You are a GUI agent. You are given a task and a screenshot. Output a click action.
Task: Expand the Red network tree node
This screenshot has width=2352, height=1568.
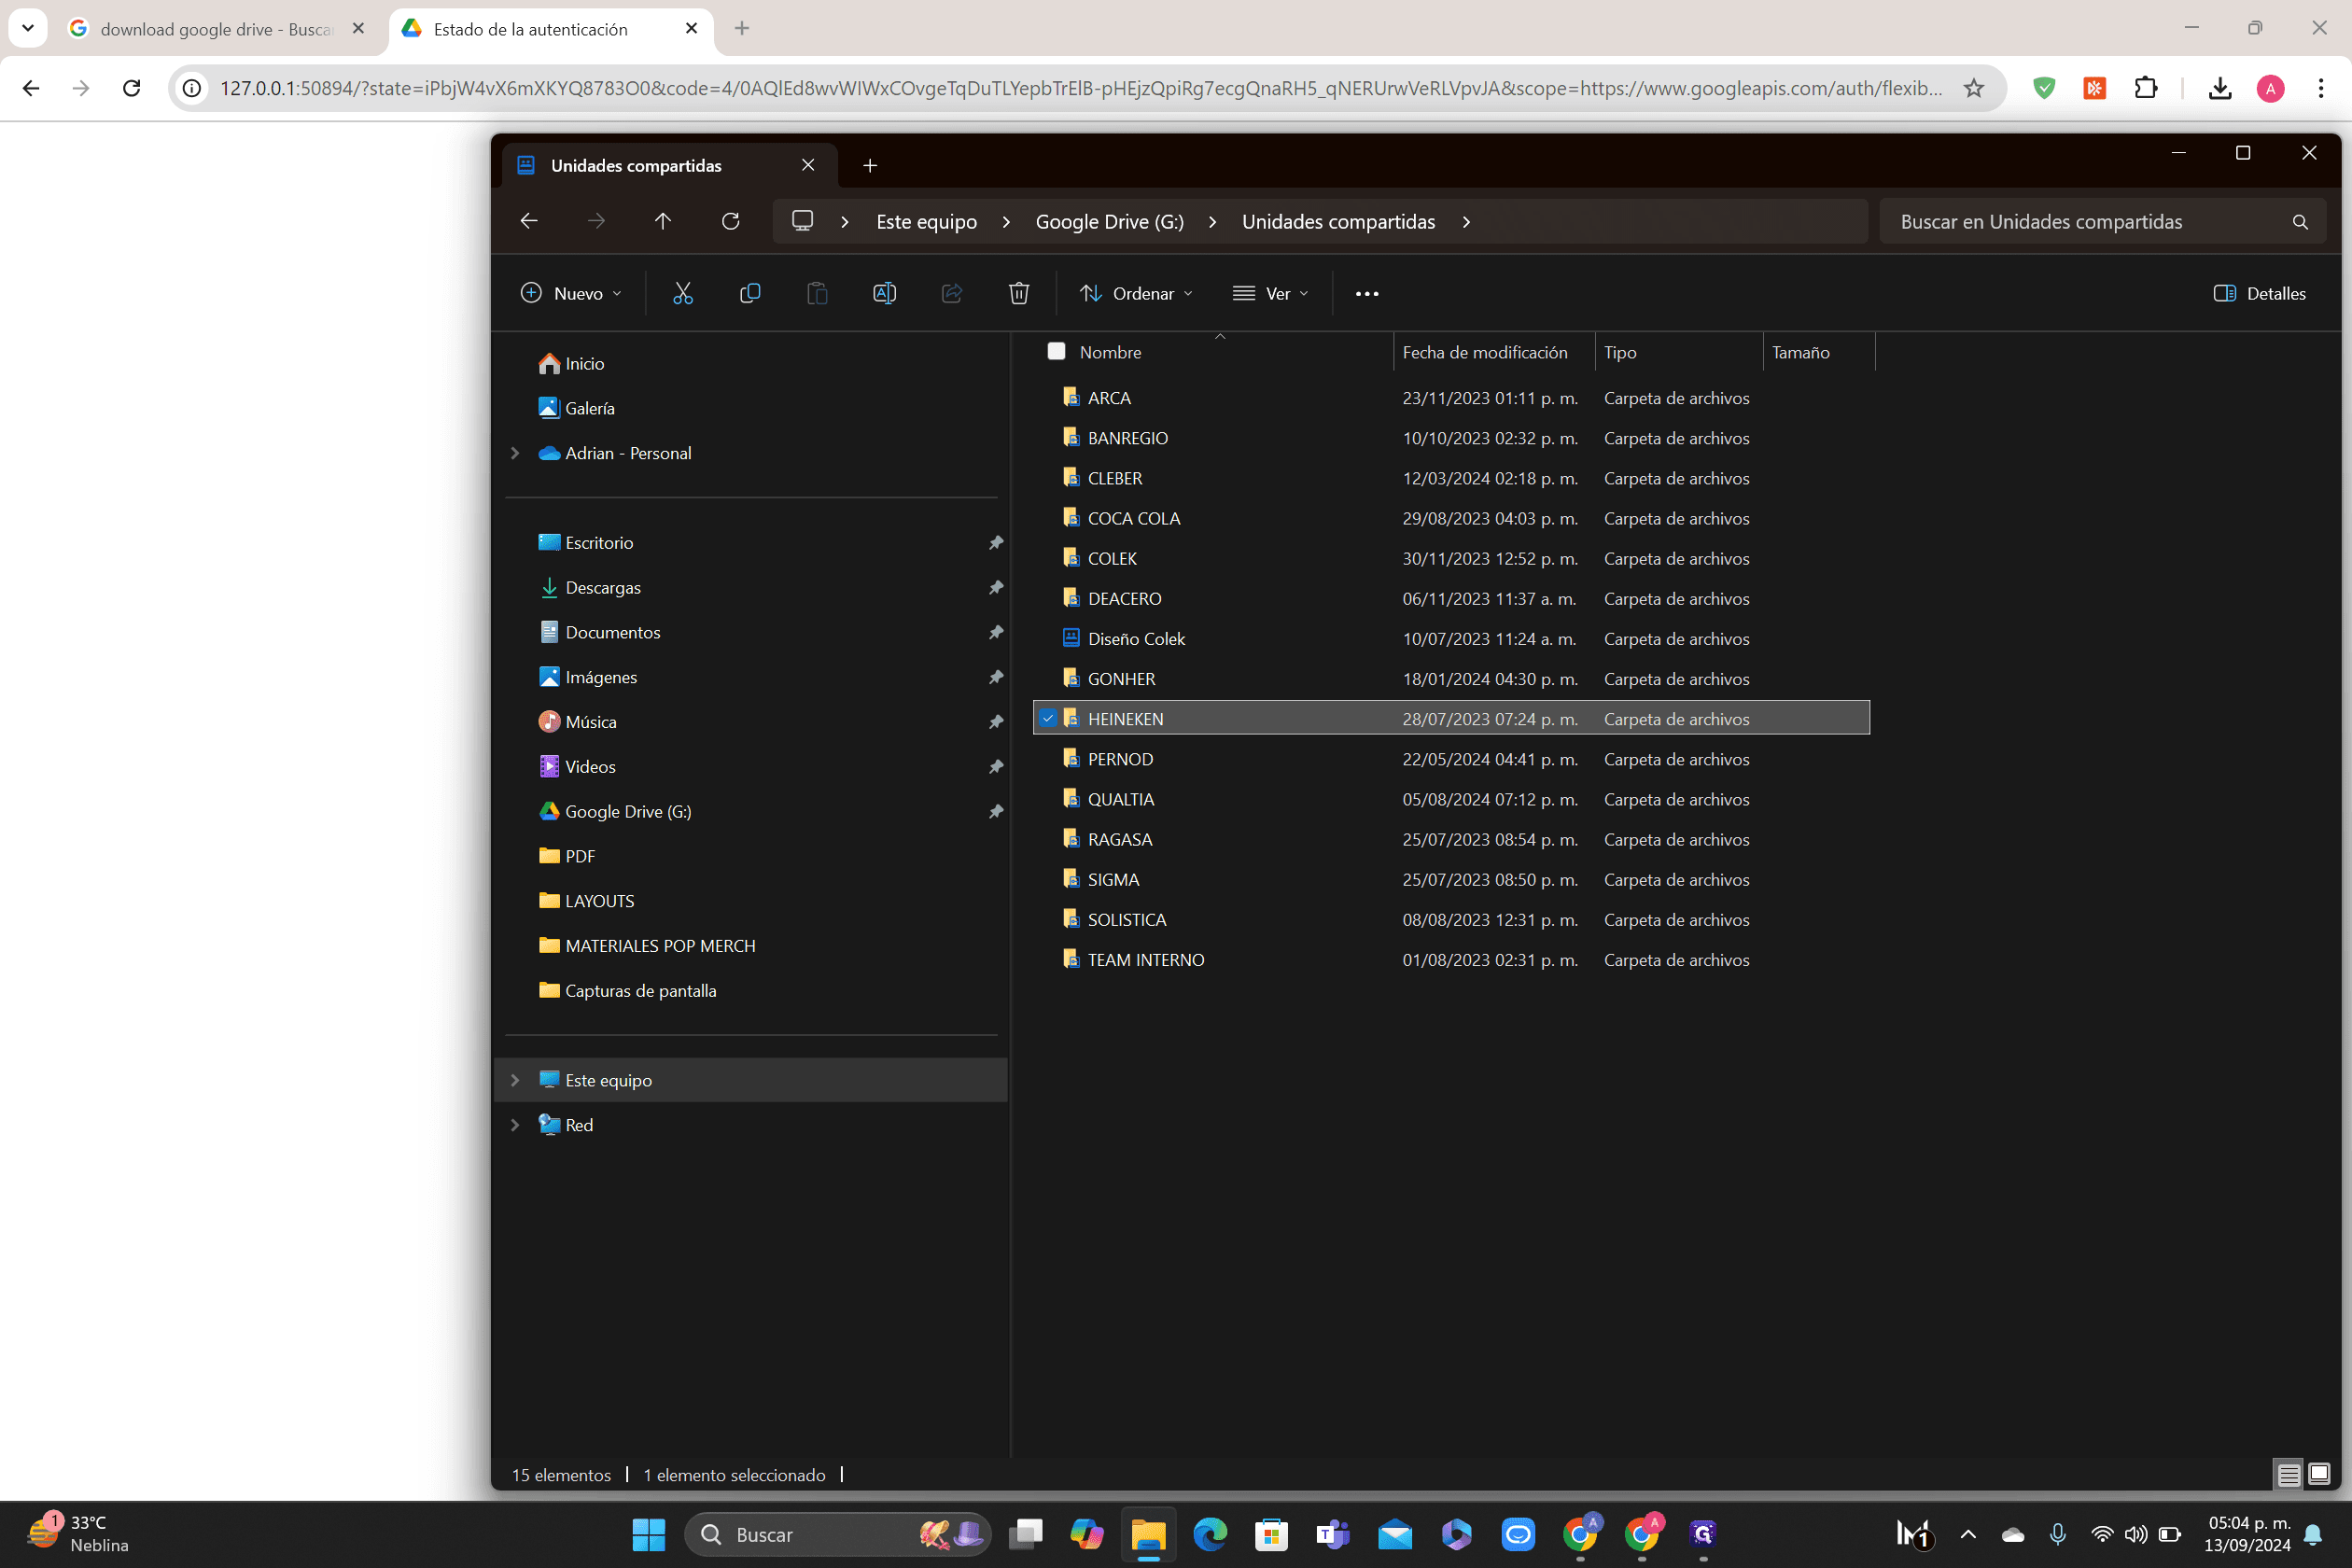click(515, 1125)
